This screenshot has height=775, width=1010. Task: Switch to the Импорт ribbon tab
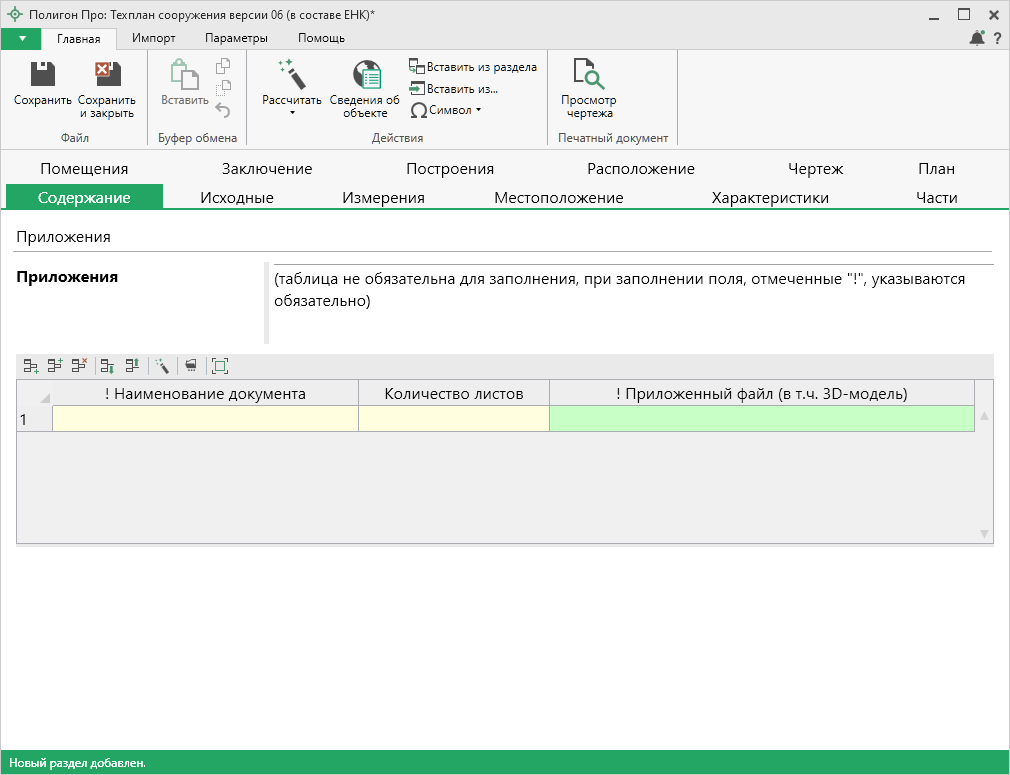point(154,38)
